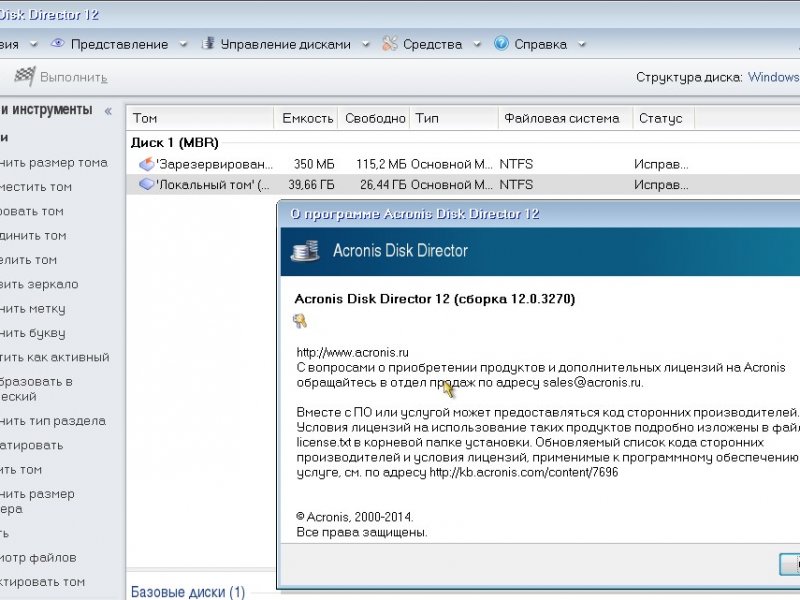Click the Базовые диски (1) section heading
The height and width of the screenshot is (600, 800).
tap(188, 592)
